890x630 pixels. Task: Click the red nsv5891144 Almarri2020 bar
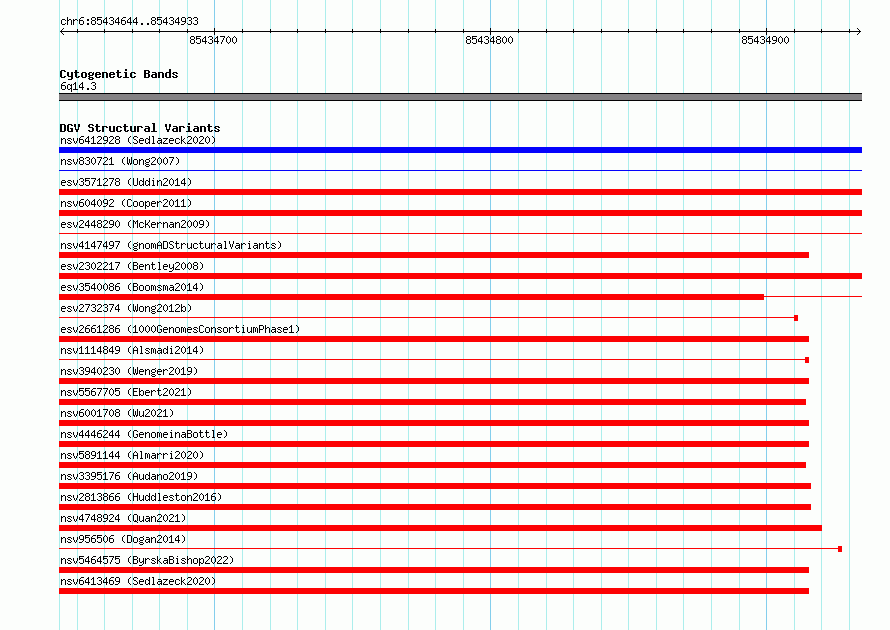pos(433,465)
